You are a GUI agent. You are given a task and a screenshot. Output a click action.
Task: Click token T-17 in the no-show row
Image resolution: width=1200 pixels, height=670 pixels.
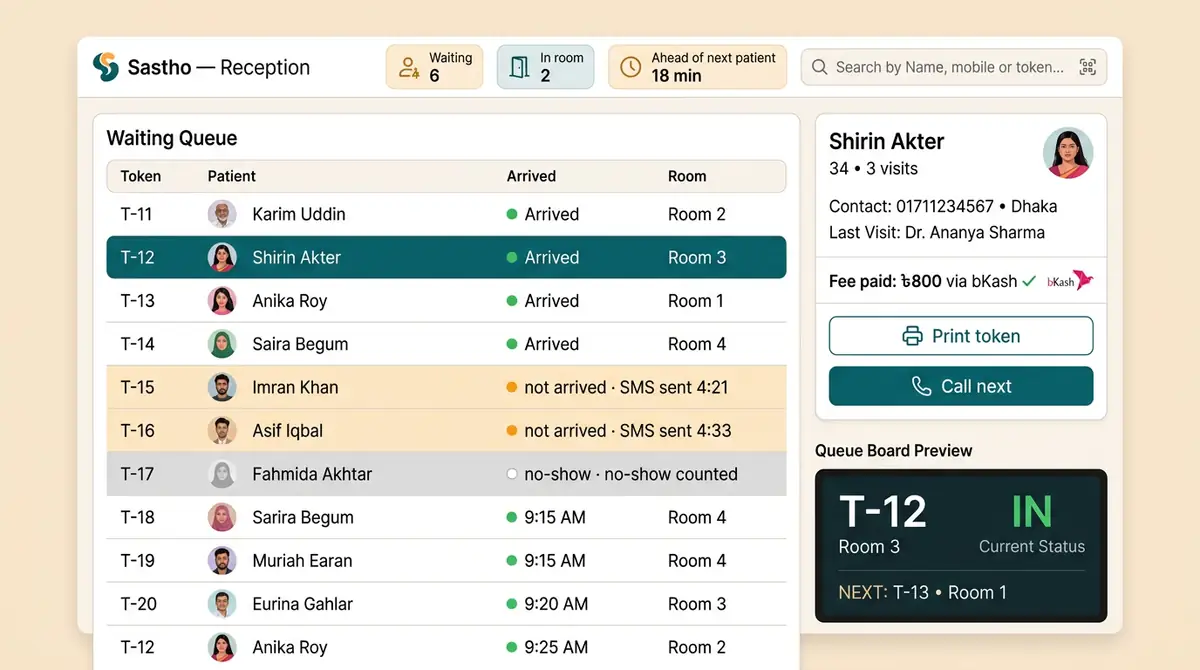pyautogui.click(x=138, y=474)
